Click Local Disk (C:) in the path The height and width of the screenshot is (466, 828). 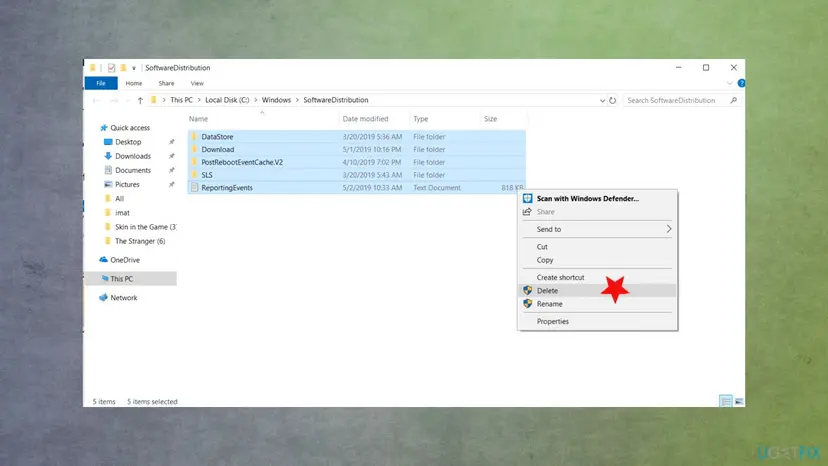227,100
